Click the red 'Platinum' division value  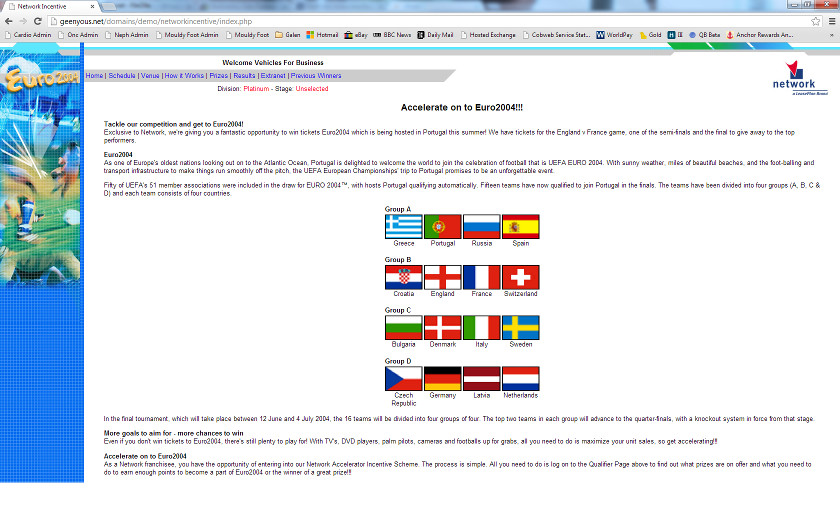[x=256, y=89]
